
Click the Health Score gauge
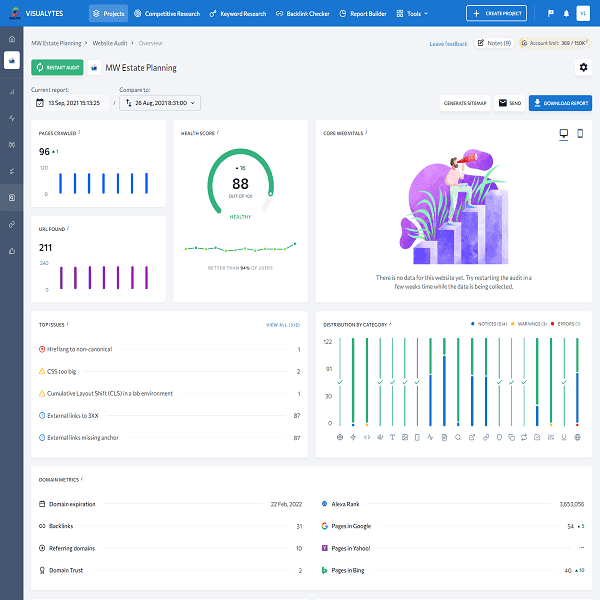click(x=240, y=184)
